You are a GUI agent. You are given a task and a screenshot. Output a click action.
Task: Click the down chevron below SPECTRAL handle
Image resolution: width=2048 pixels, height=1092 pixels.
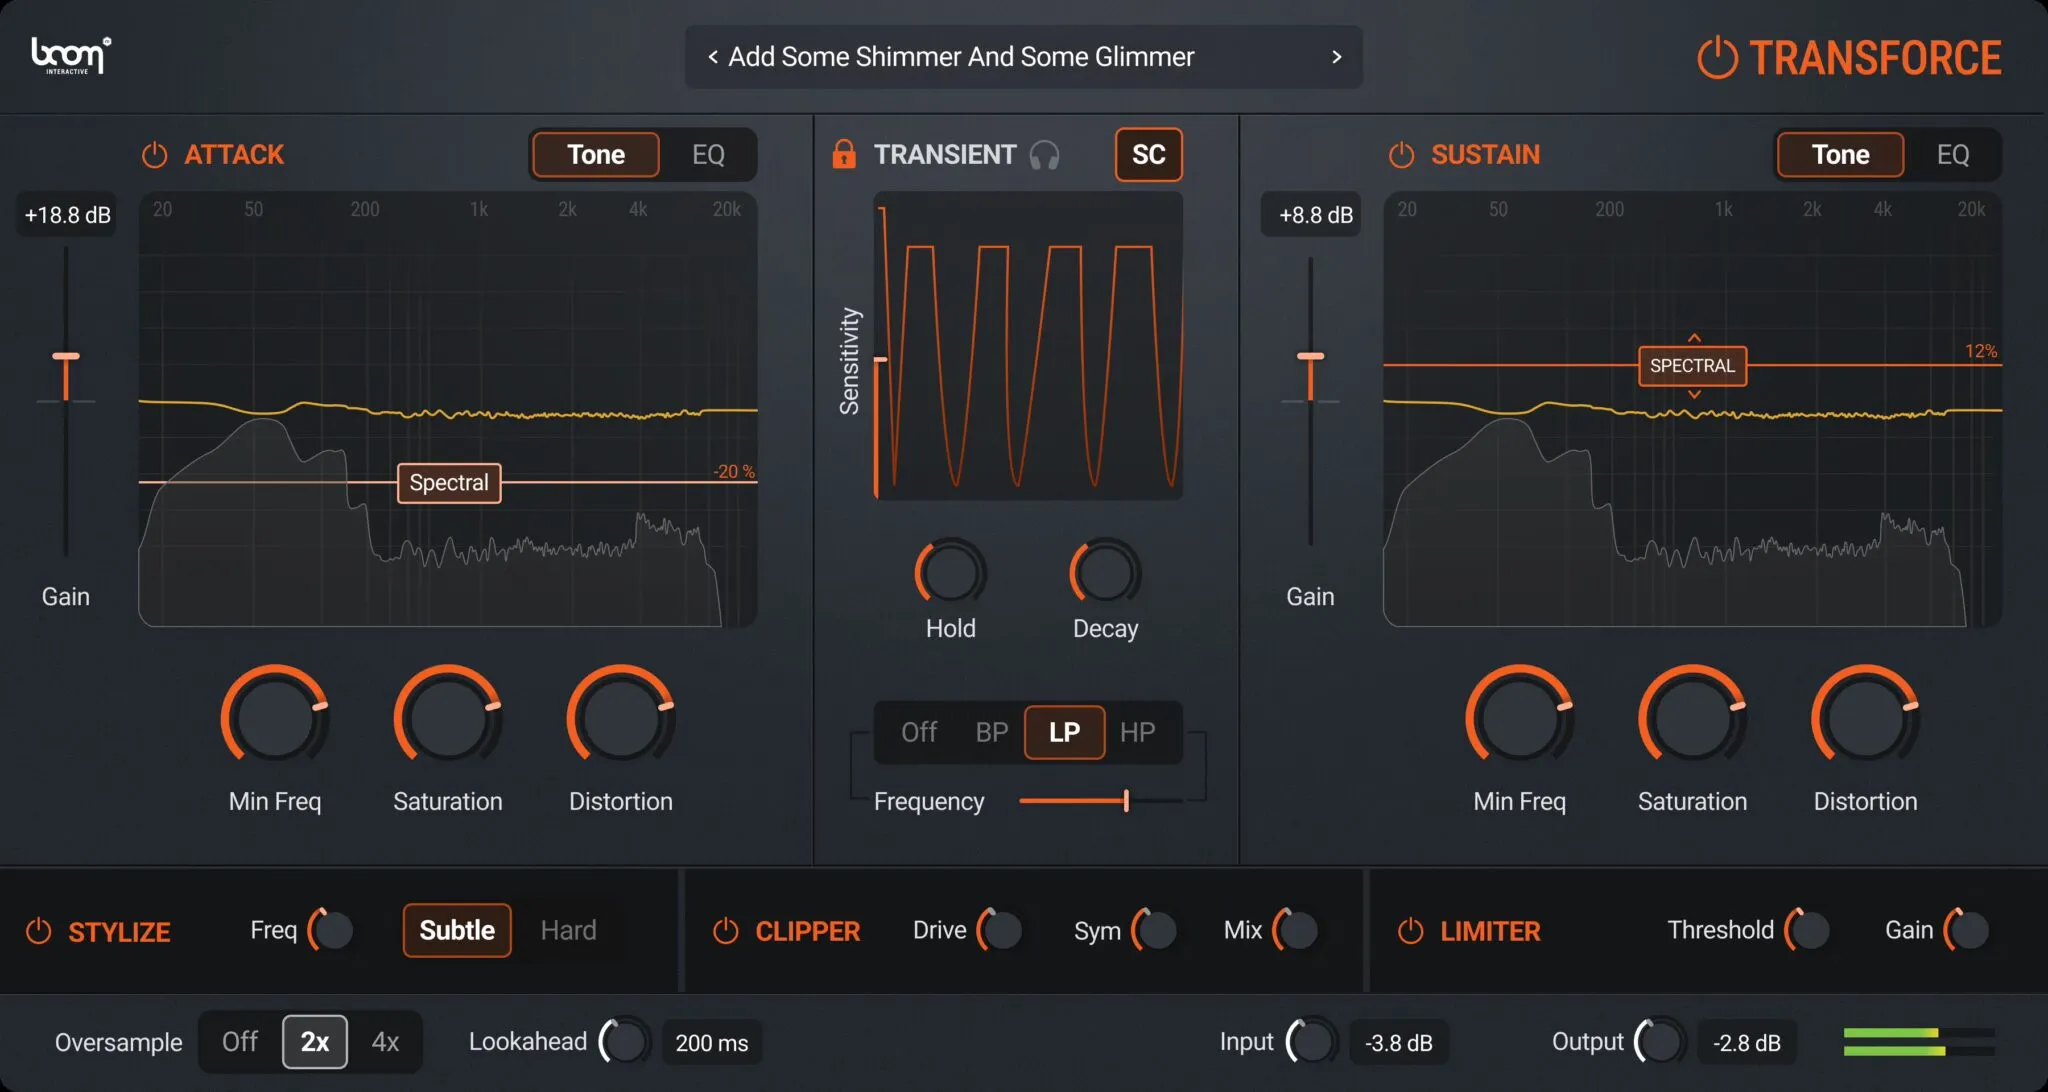[1694, 395]
